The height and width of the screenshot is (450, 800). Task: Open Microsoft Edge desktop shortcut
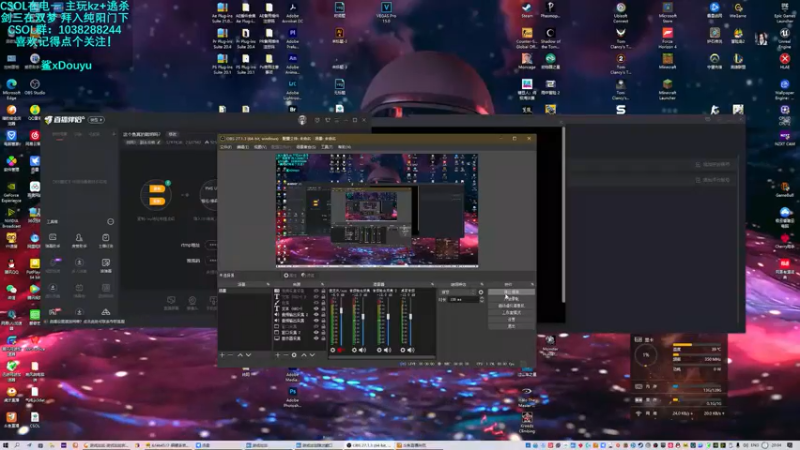(11, 88)
